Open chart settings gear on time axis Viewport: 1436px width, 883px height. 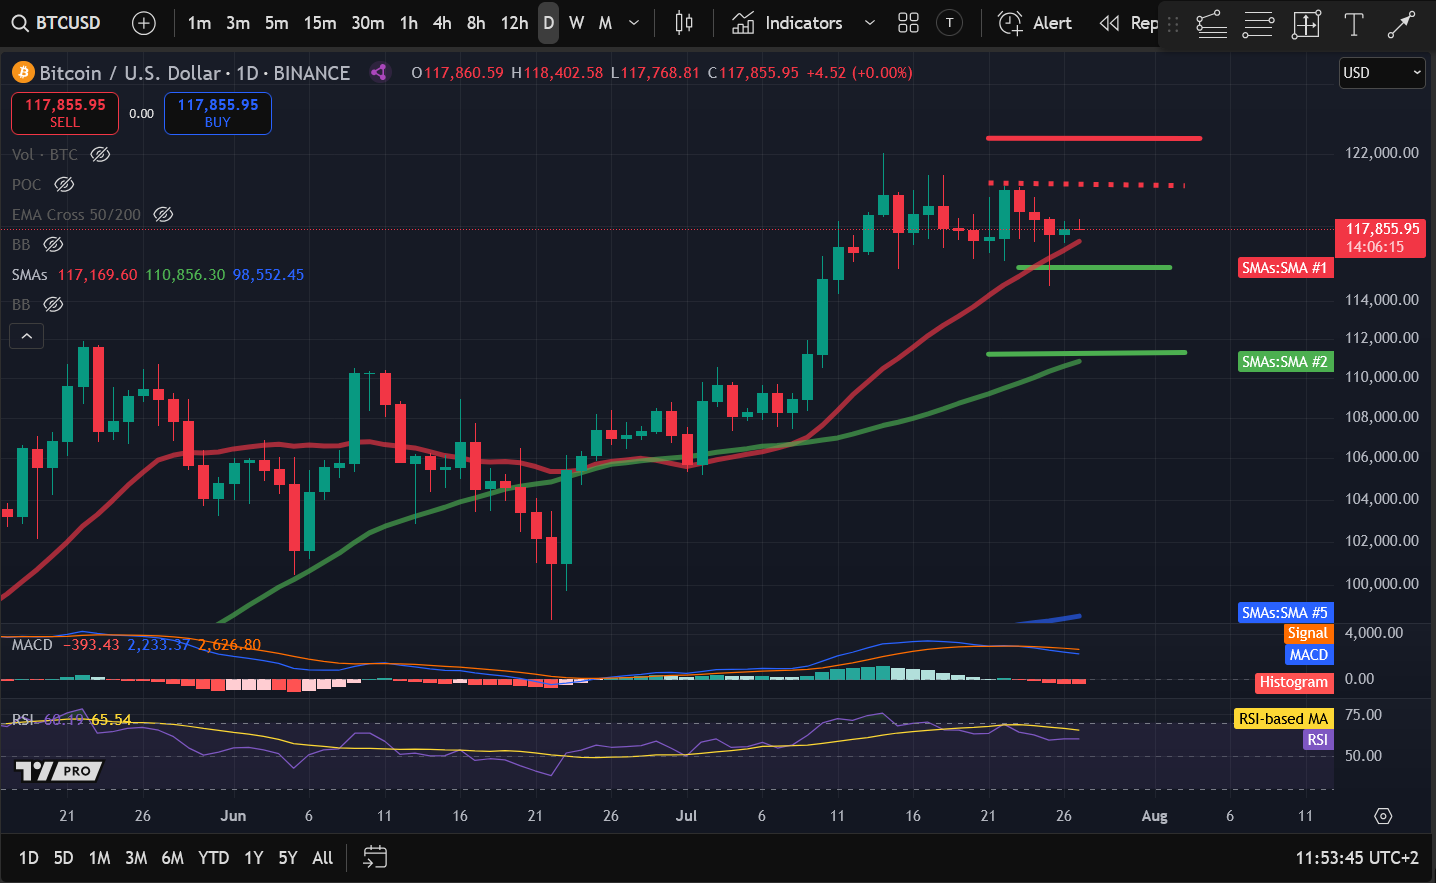click(x=1383, y=816)
